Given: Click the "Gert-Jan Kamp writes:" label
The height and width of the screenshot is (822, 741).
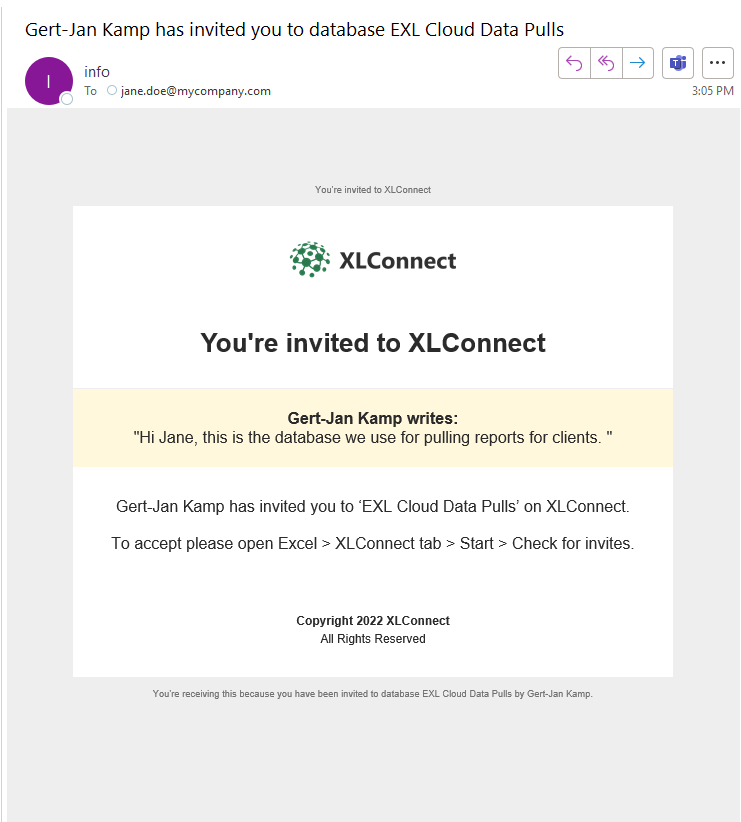Looking at the screenshot, I should [x=373, y=419].
